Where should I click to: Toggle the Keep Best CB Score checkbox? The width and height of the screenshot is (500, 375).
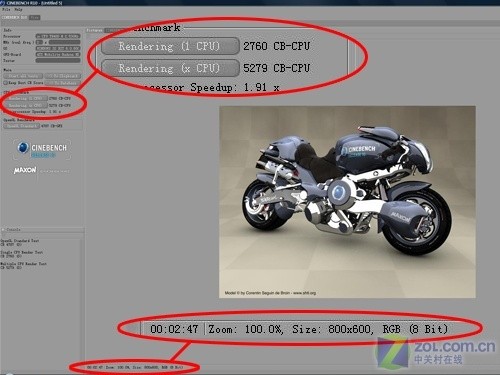coord(5,83)
